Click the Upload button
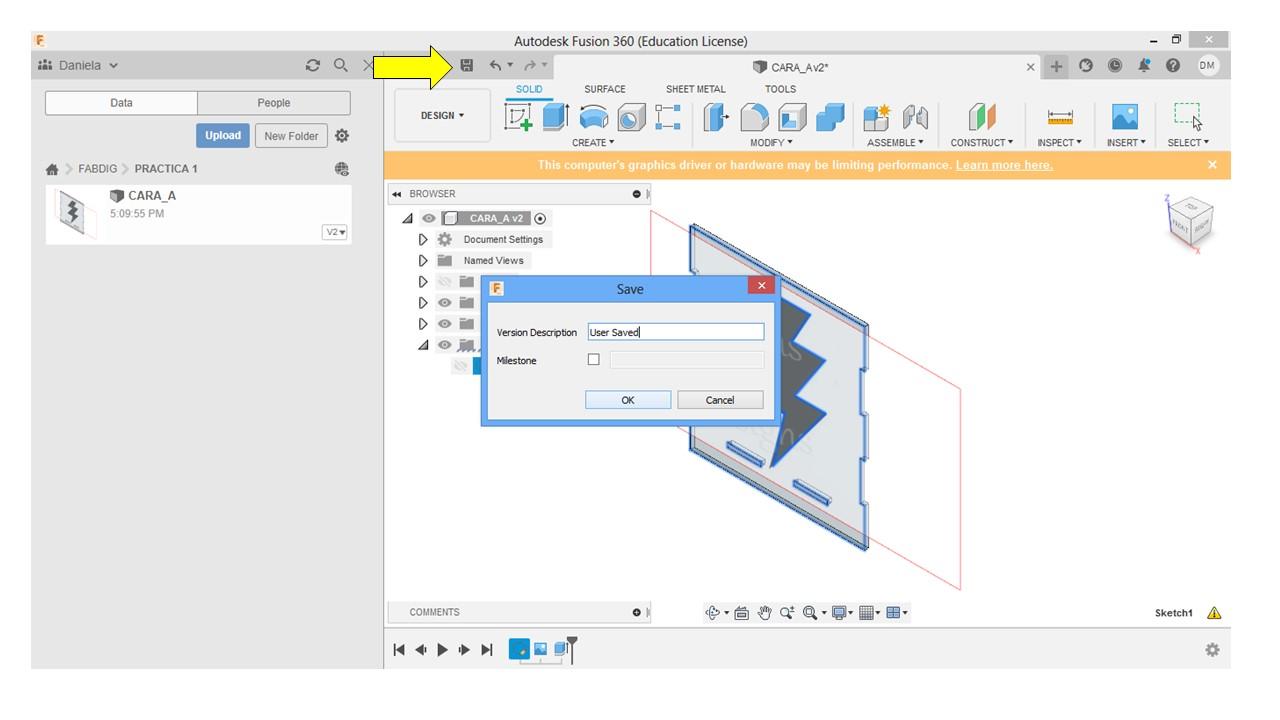 (223, 136)
